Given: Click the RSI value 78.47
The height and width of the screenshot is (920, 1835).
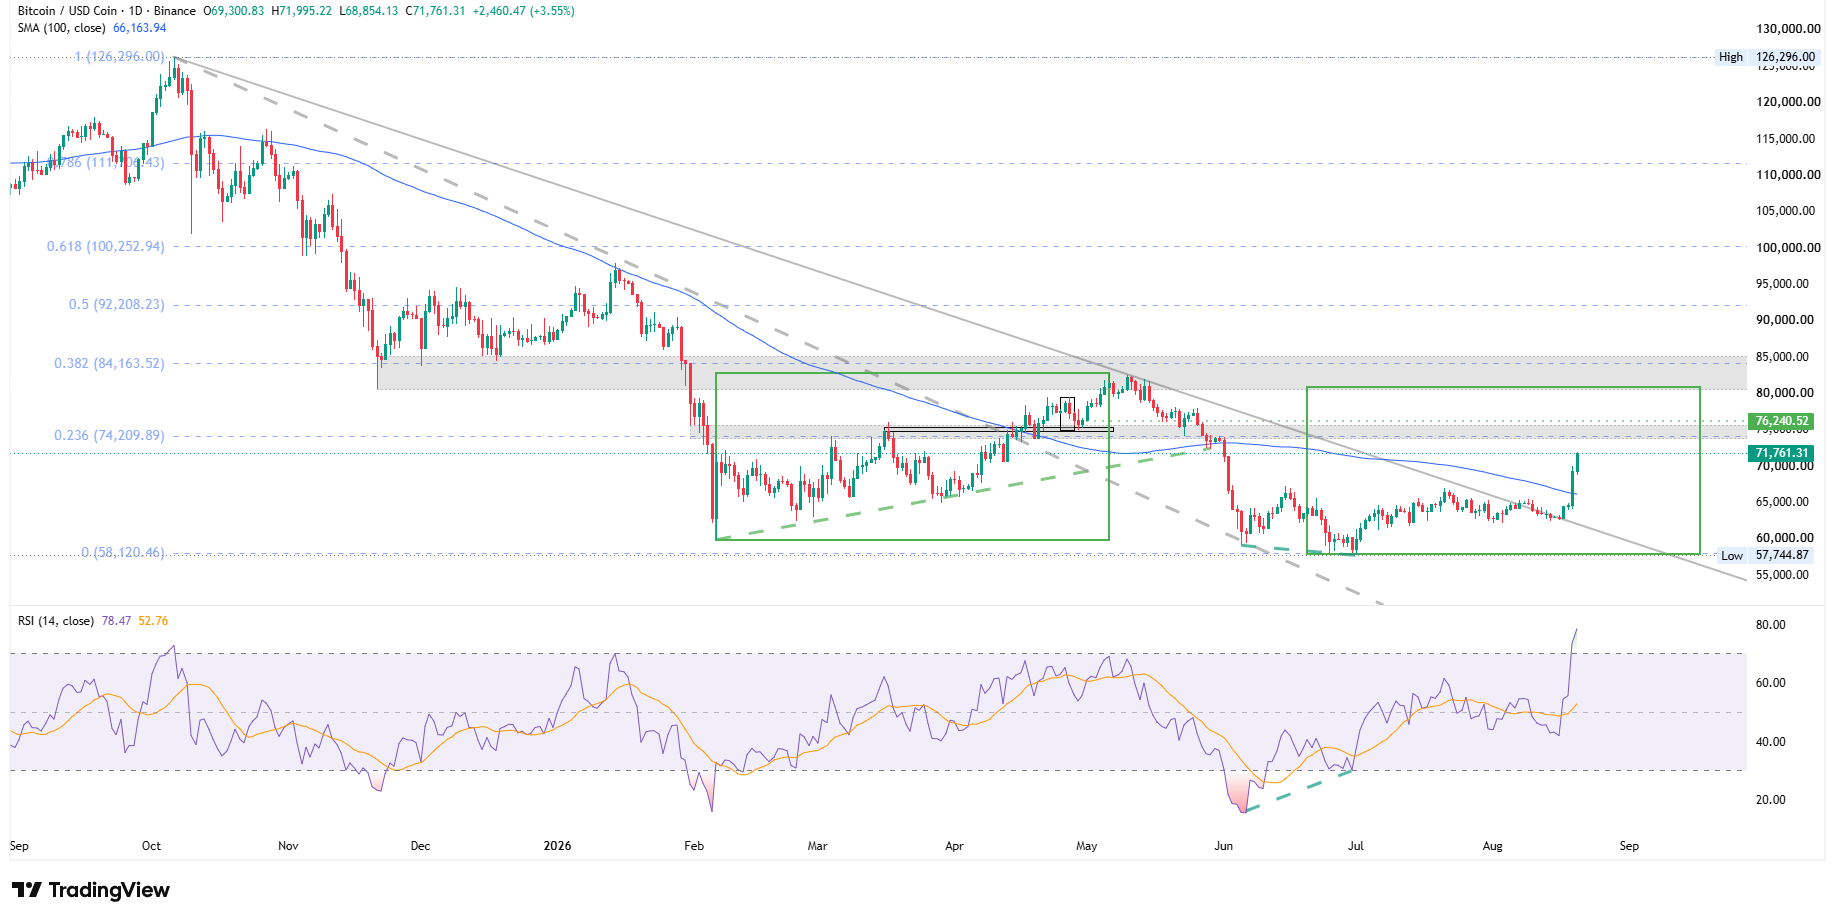Looking at the screenshot, I should (x=116, y=621).
